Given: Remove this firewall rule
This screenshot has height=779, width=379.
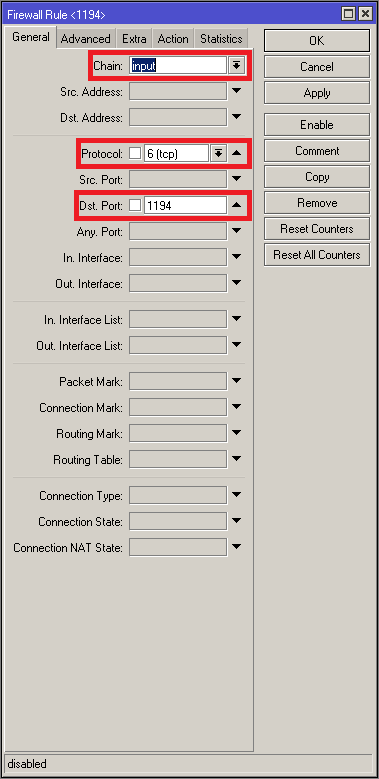Looking at the screenshot, I should pyautogui.click(x=317, y=203).
